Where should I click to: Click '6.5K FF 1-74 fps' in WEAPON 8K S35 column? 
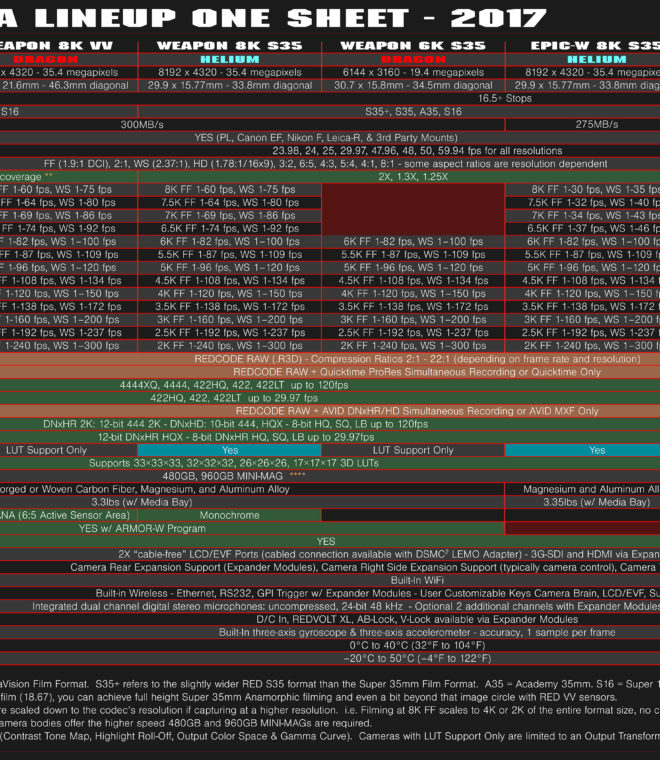point(230,229)
